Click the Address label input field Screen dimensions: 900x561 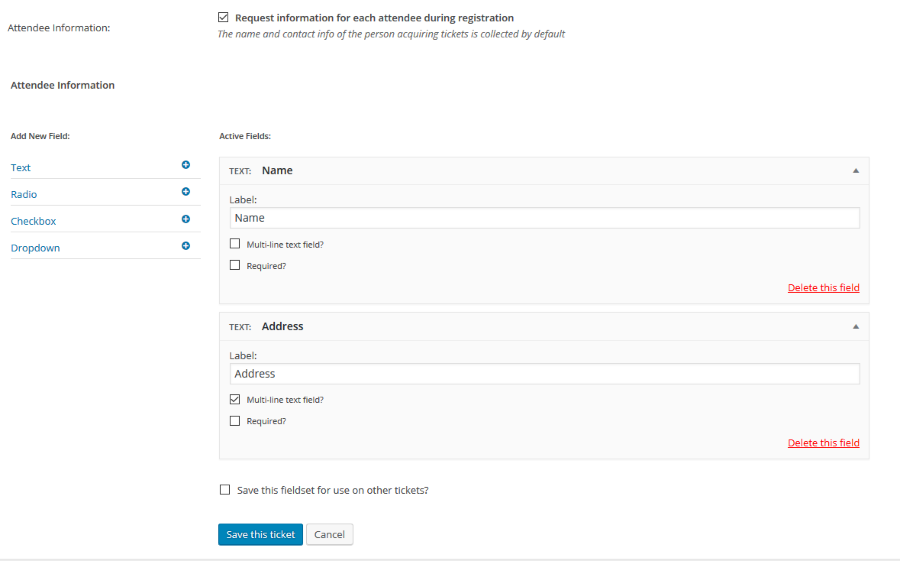pyautogui.click(x=544, y=374)
